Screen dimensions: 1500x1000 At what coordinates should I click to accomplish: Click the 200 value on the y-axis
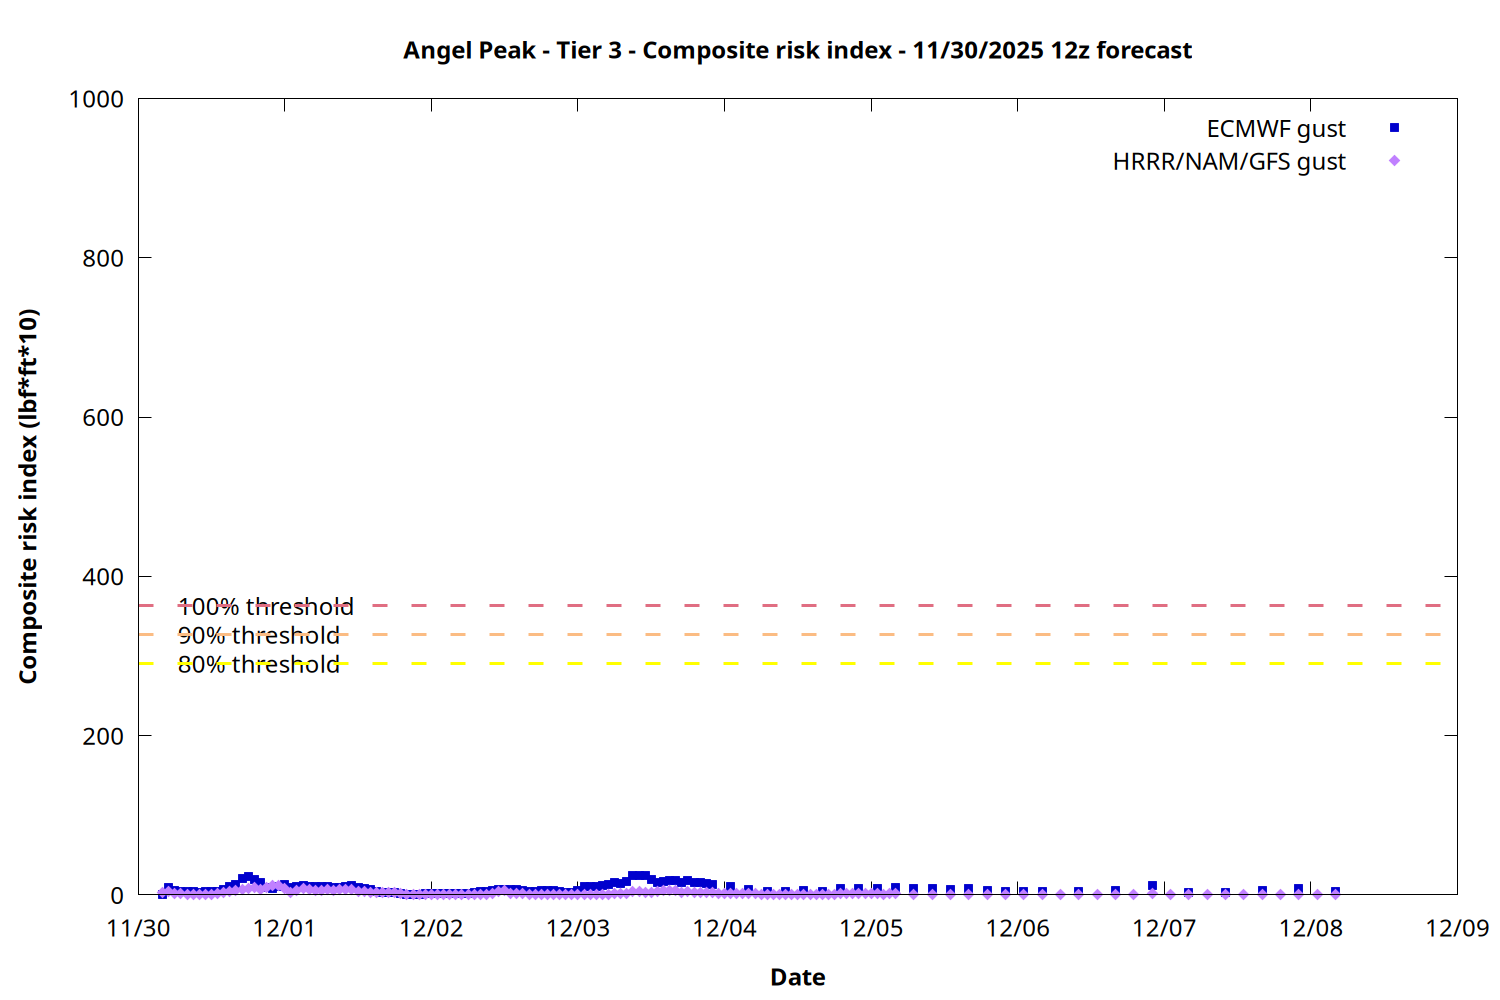point(103,737)
